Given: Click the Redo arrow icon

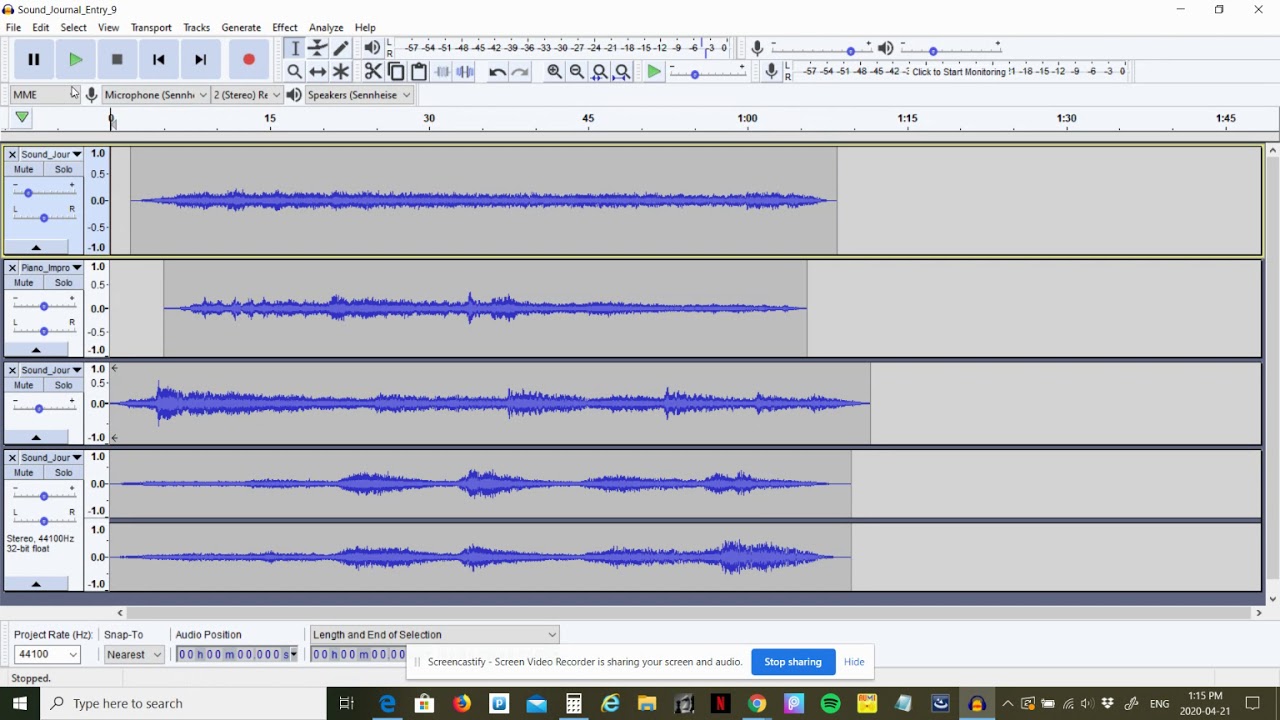Looking at the screenshot, I should tap(520, 71).
